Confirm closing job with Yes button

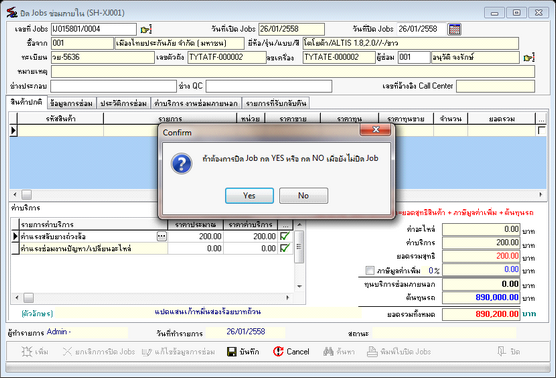pos(249,195)
